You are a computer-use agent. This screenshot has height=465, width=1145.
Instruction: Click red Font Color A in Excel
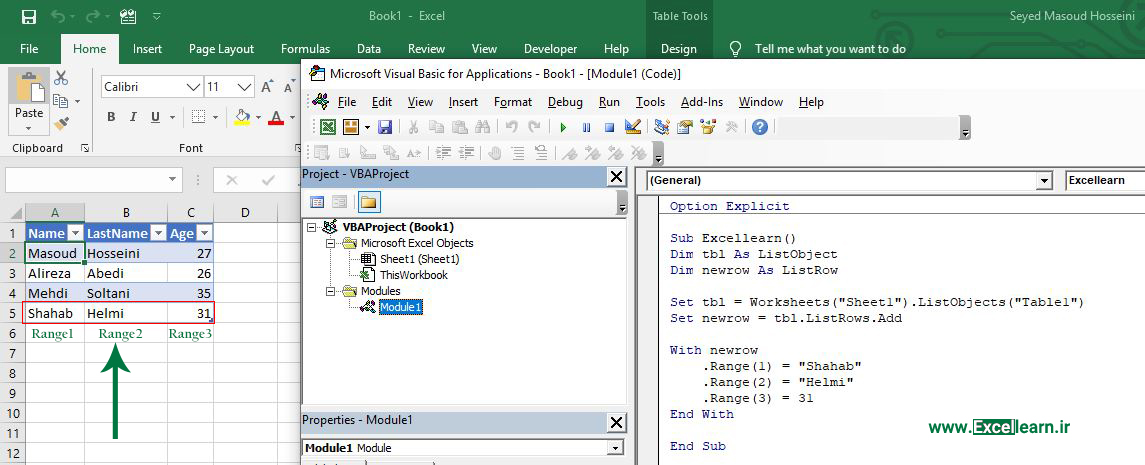(x=276, y=117)
